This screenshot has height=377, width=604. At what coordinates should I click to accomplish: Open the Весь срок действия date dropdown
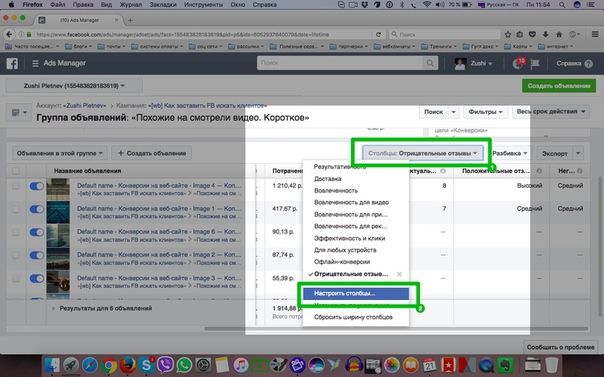pos(550,112)
